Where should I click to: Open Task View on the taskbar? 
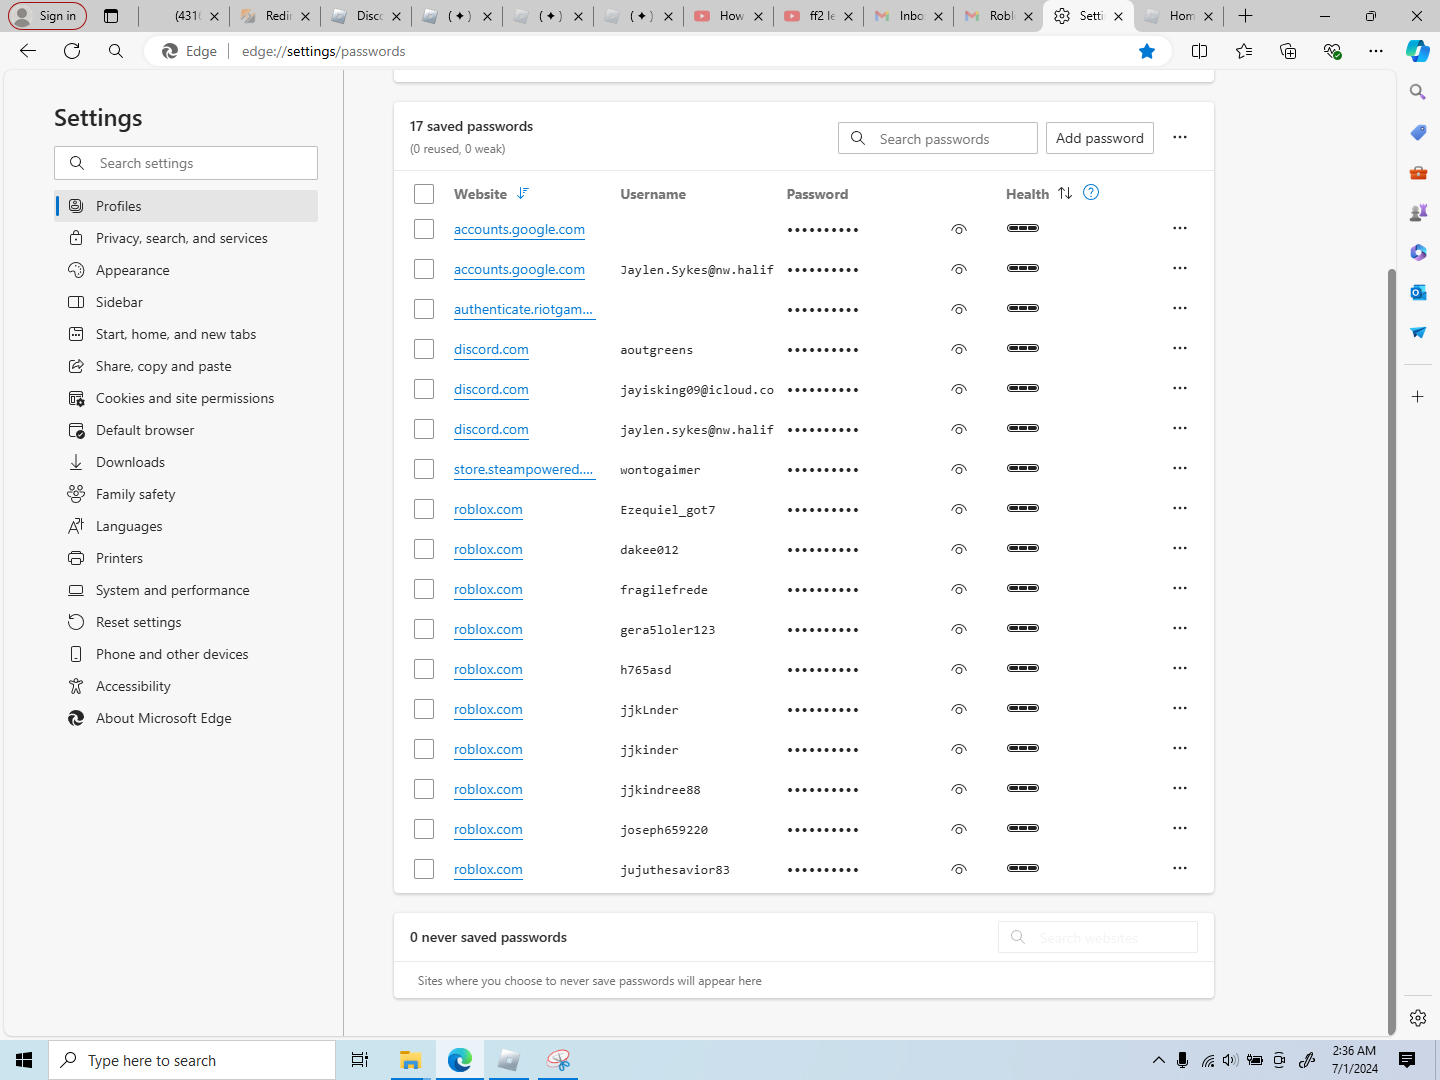point(360,1060)
